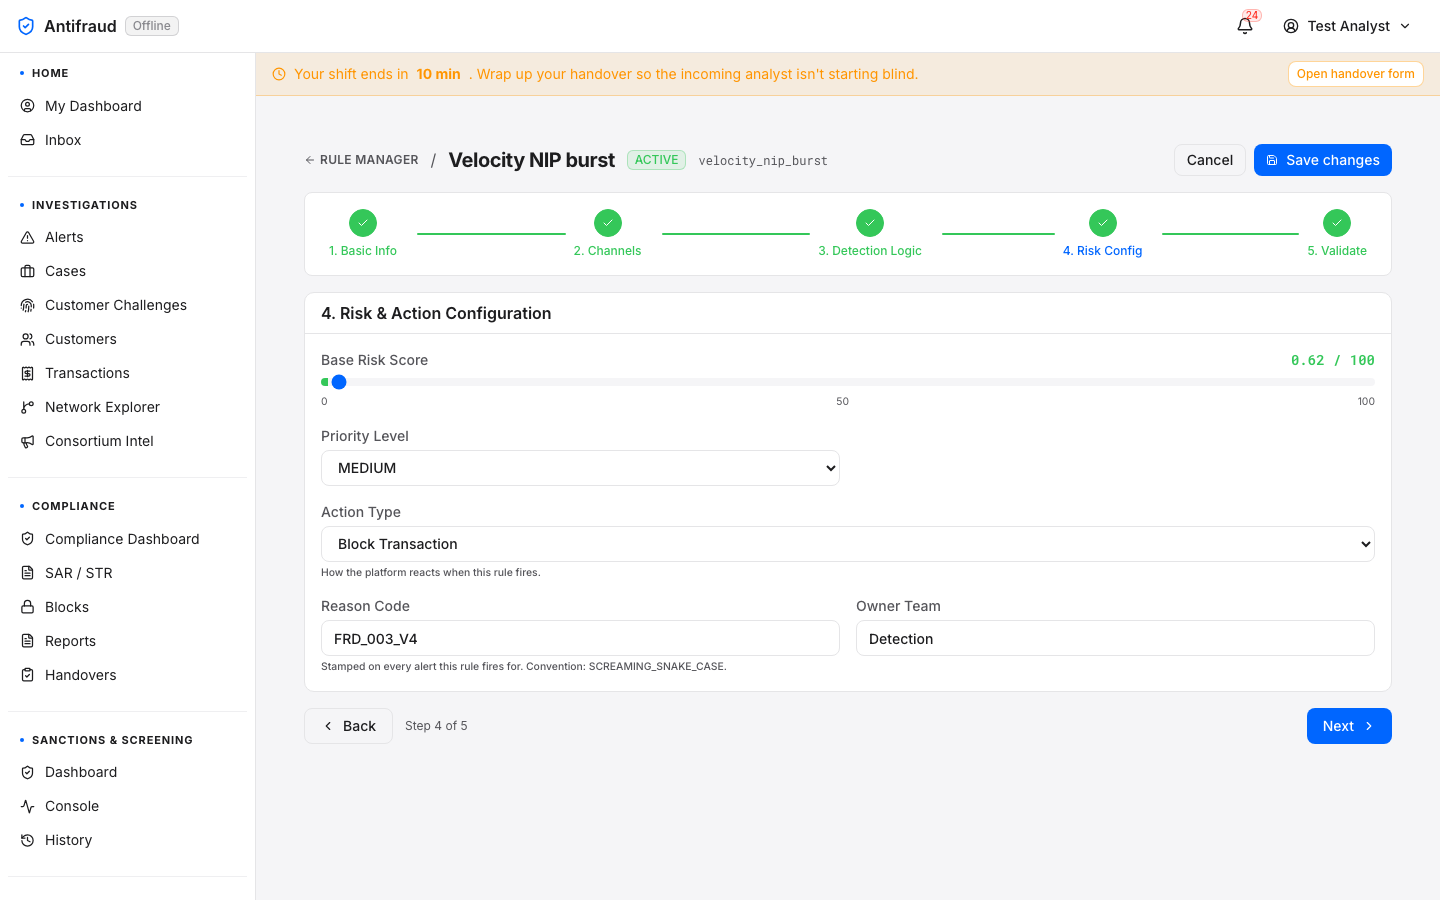Image resolution: width=1440 pixels, height=900 pixels.
Task: Click the COMPLIANCE section header
Action: [x=73, y=506]
